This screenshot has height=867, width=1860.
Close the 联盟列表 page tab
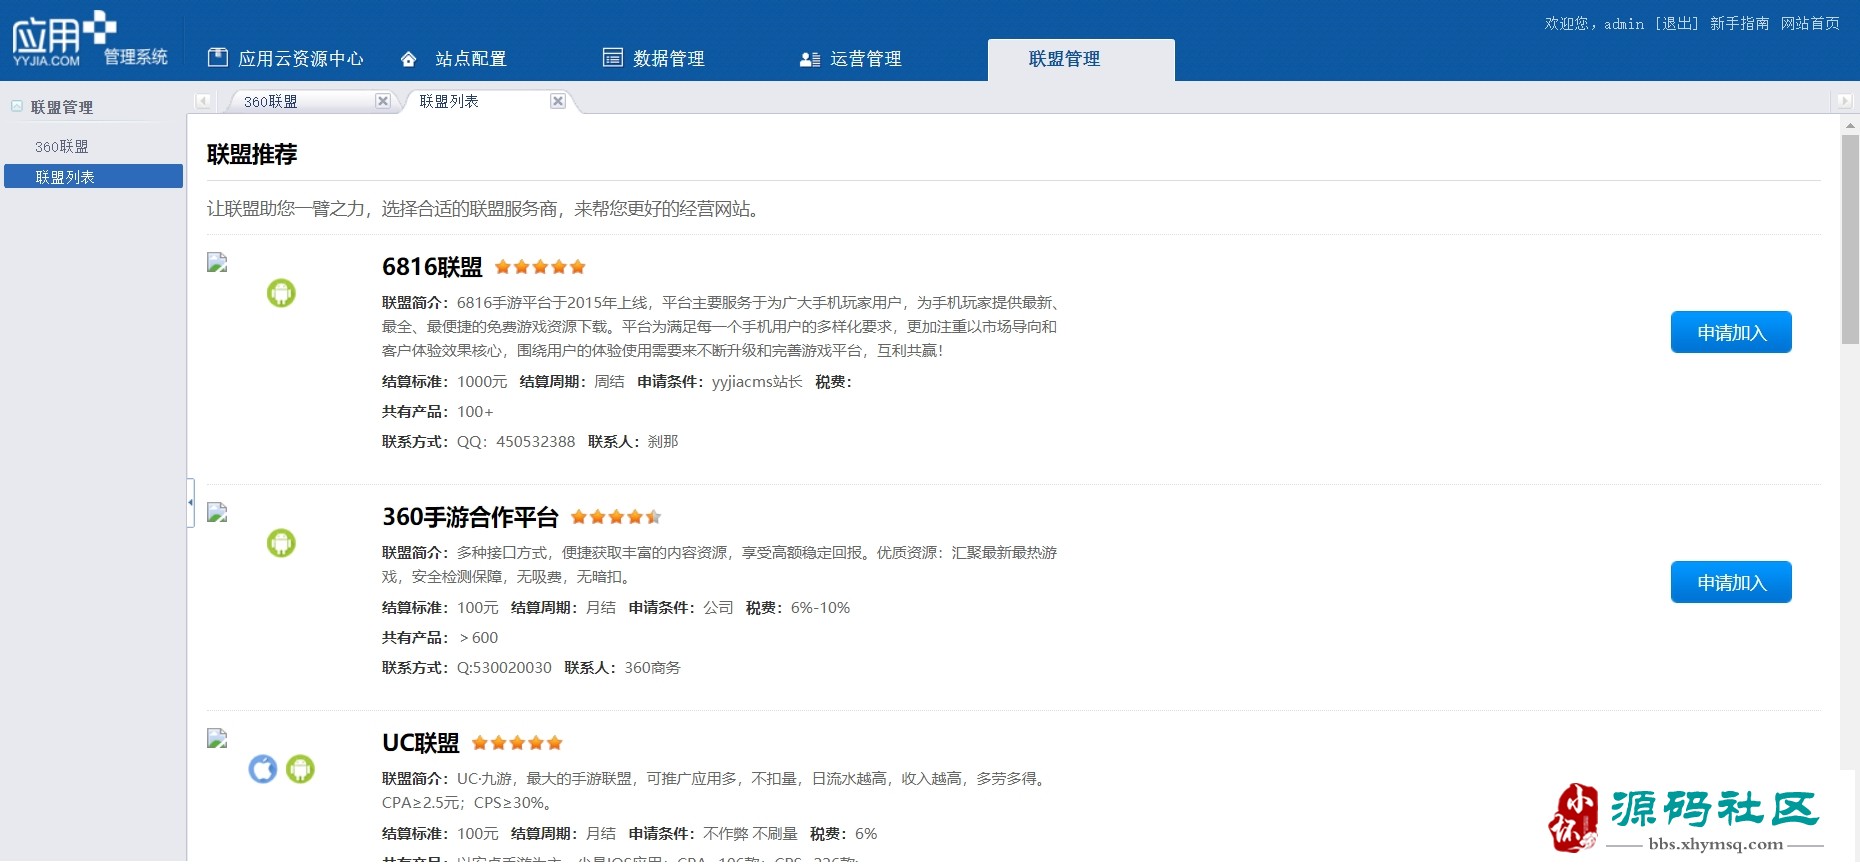(558, 101)
